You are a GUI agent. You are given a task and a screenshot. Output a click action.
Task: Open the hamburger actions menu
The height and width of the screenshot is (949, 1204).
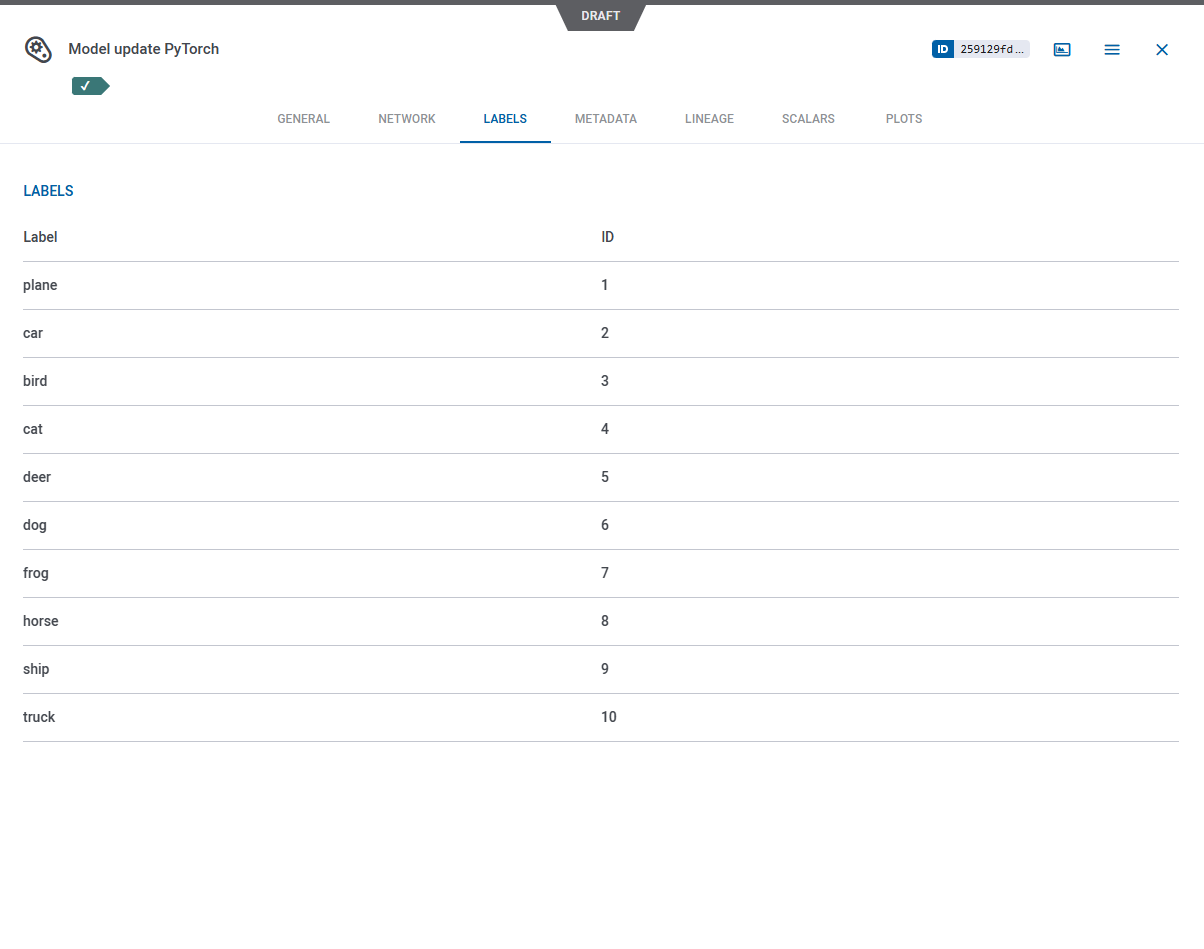click(1112, 49)
